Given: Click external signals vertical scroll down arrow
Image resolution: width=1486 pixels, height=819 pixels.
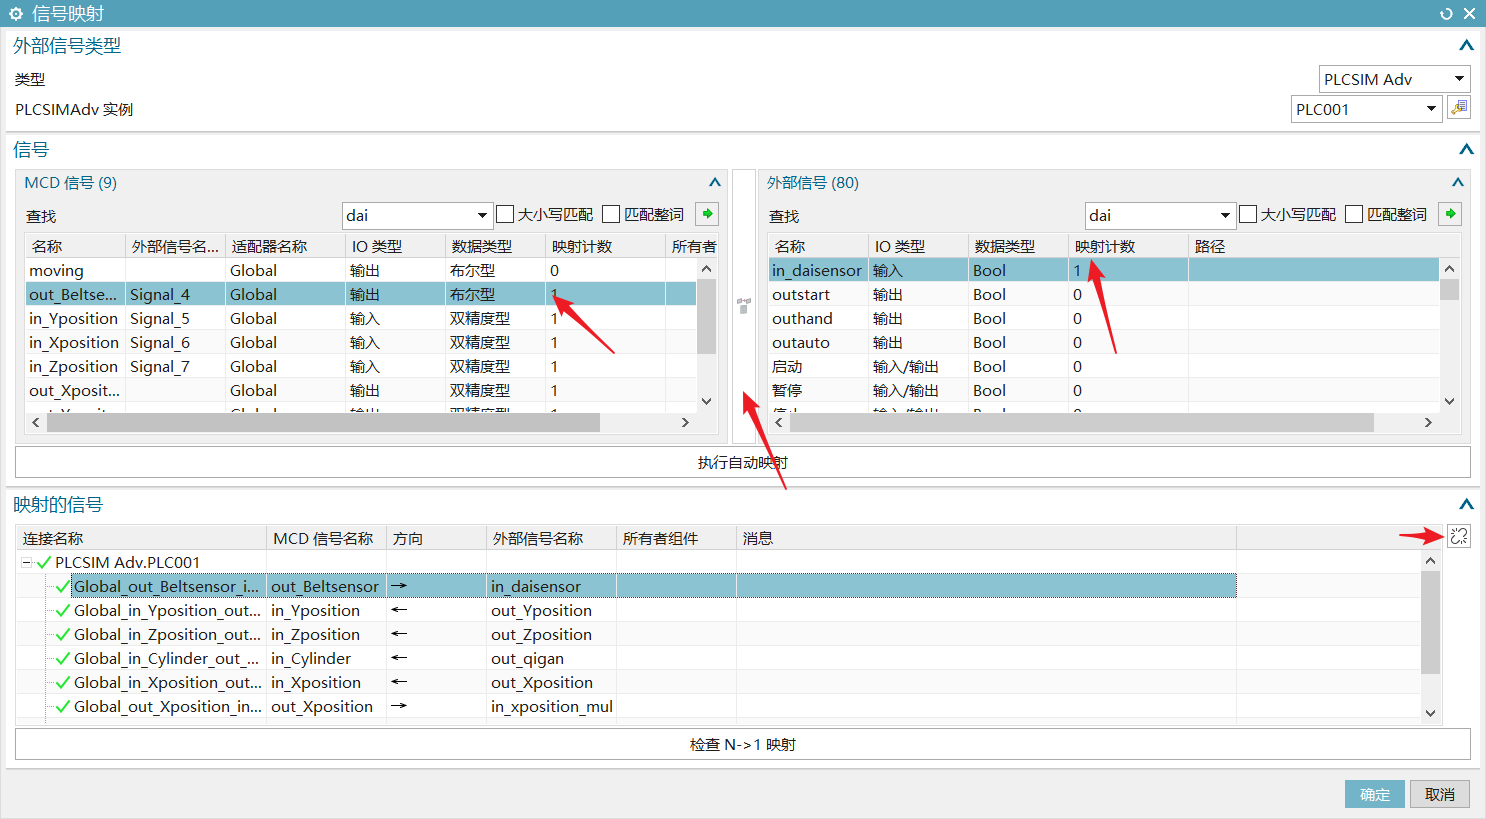Looking at the screenshot, I should pyautogui.click(x=1449, y=401).
